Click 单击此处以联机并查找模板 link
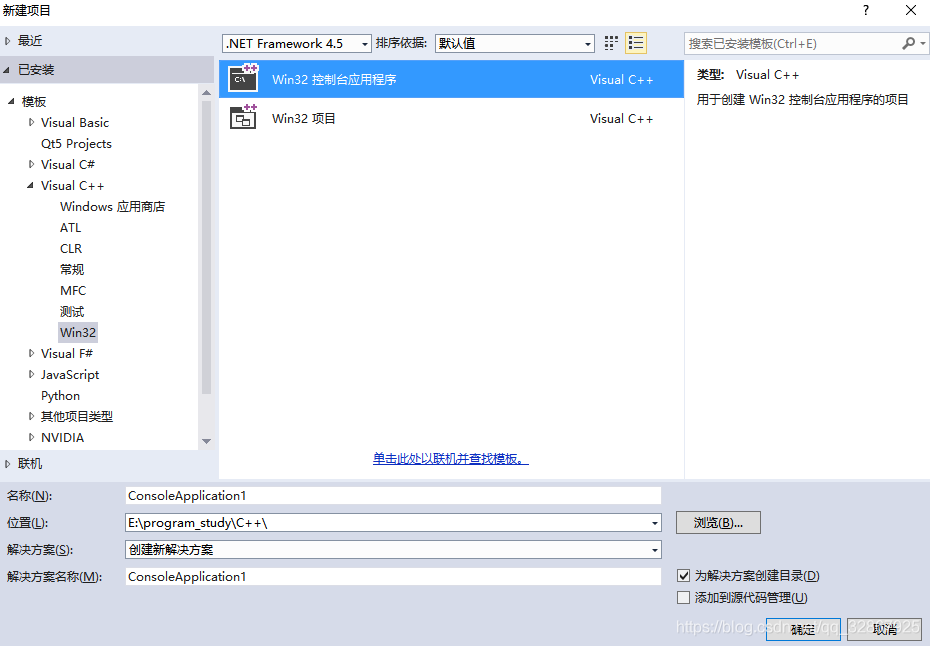The height and width of the screenshot is (646, 930). pos(451,459)
